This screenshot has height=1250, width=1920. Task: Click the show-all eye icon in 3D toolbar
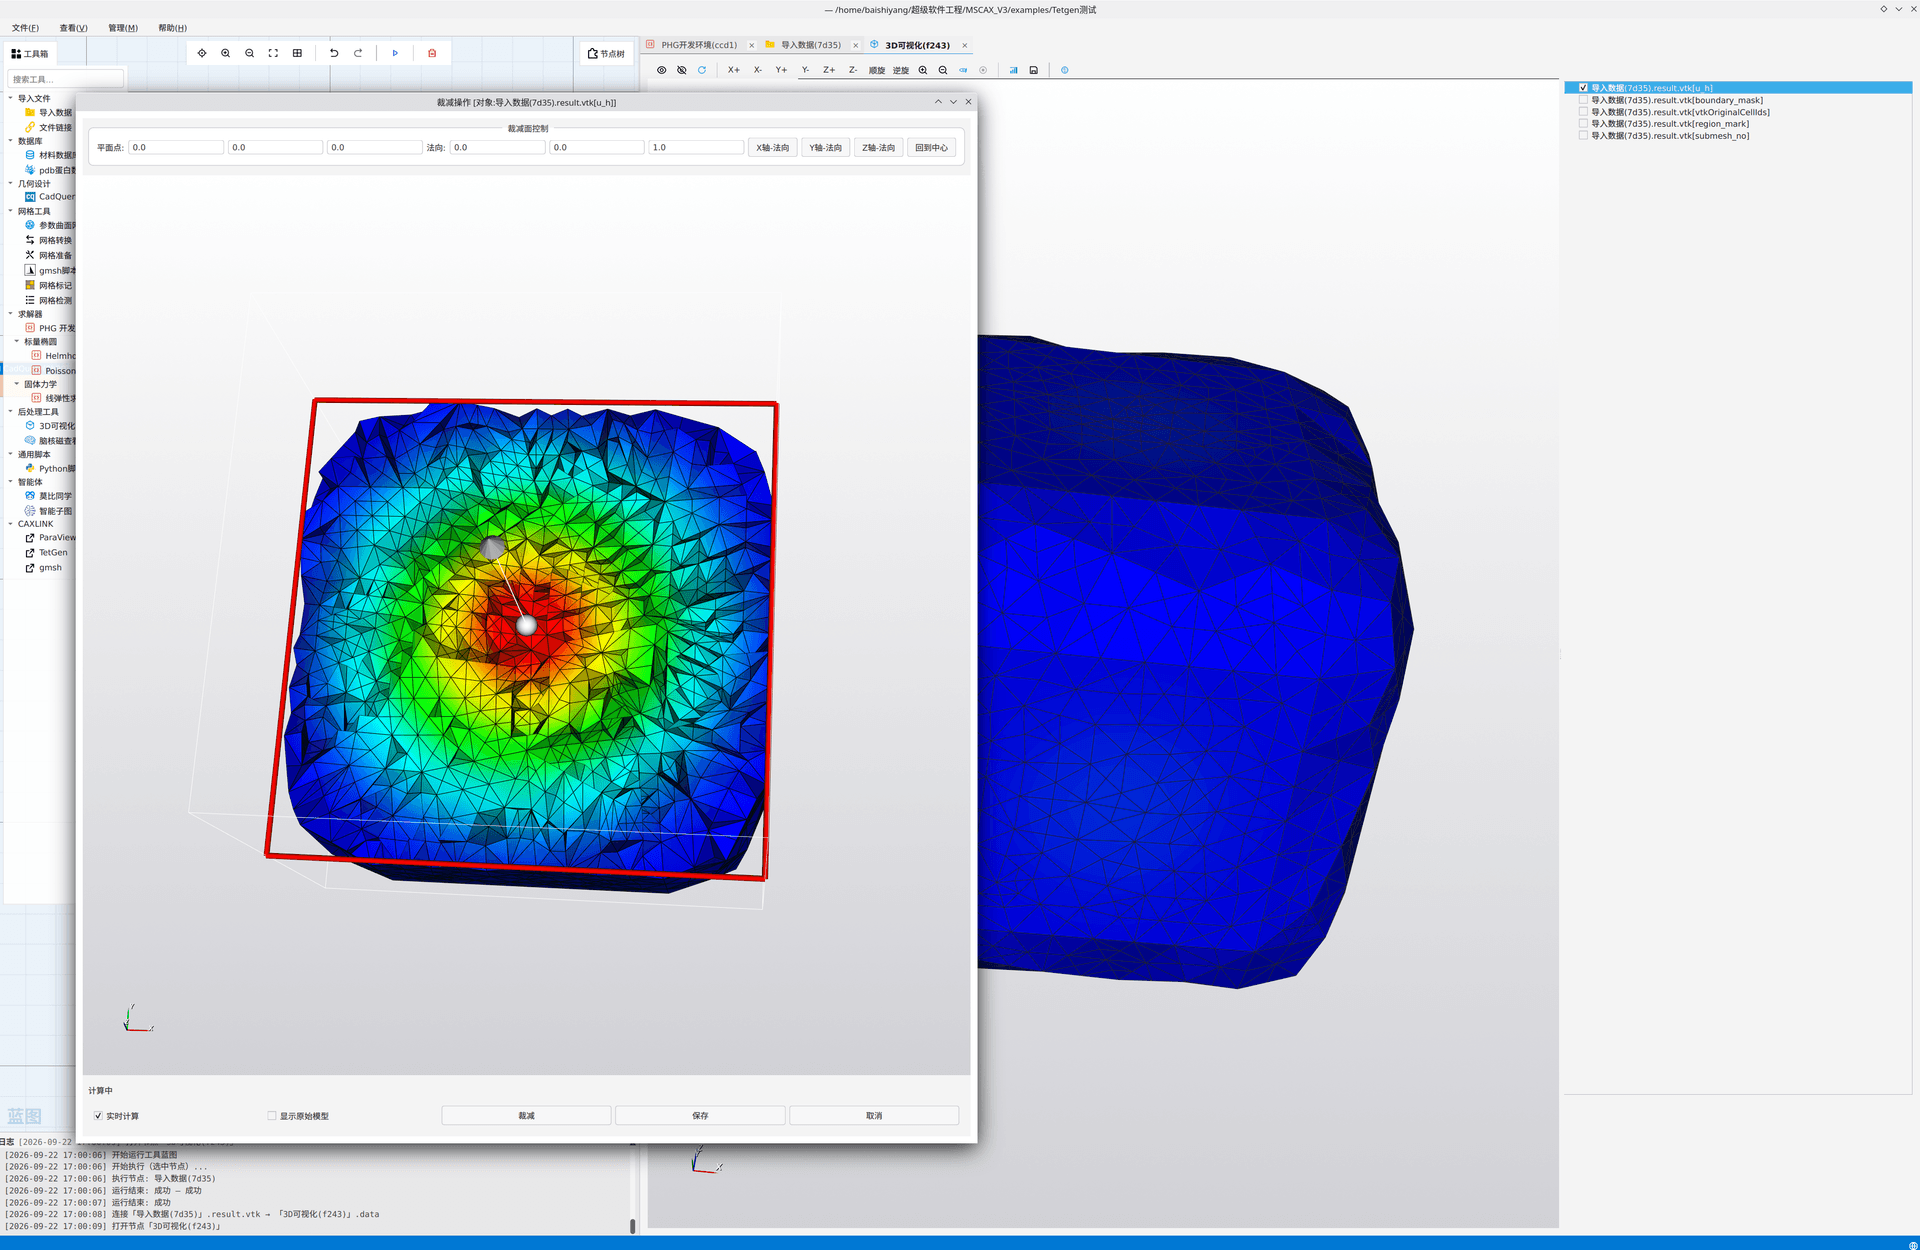pyautogui.click(x=661, y=70)
